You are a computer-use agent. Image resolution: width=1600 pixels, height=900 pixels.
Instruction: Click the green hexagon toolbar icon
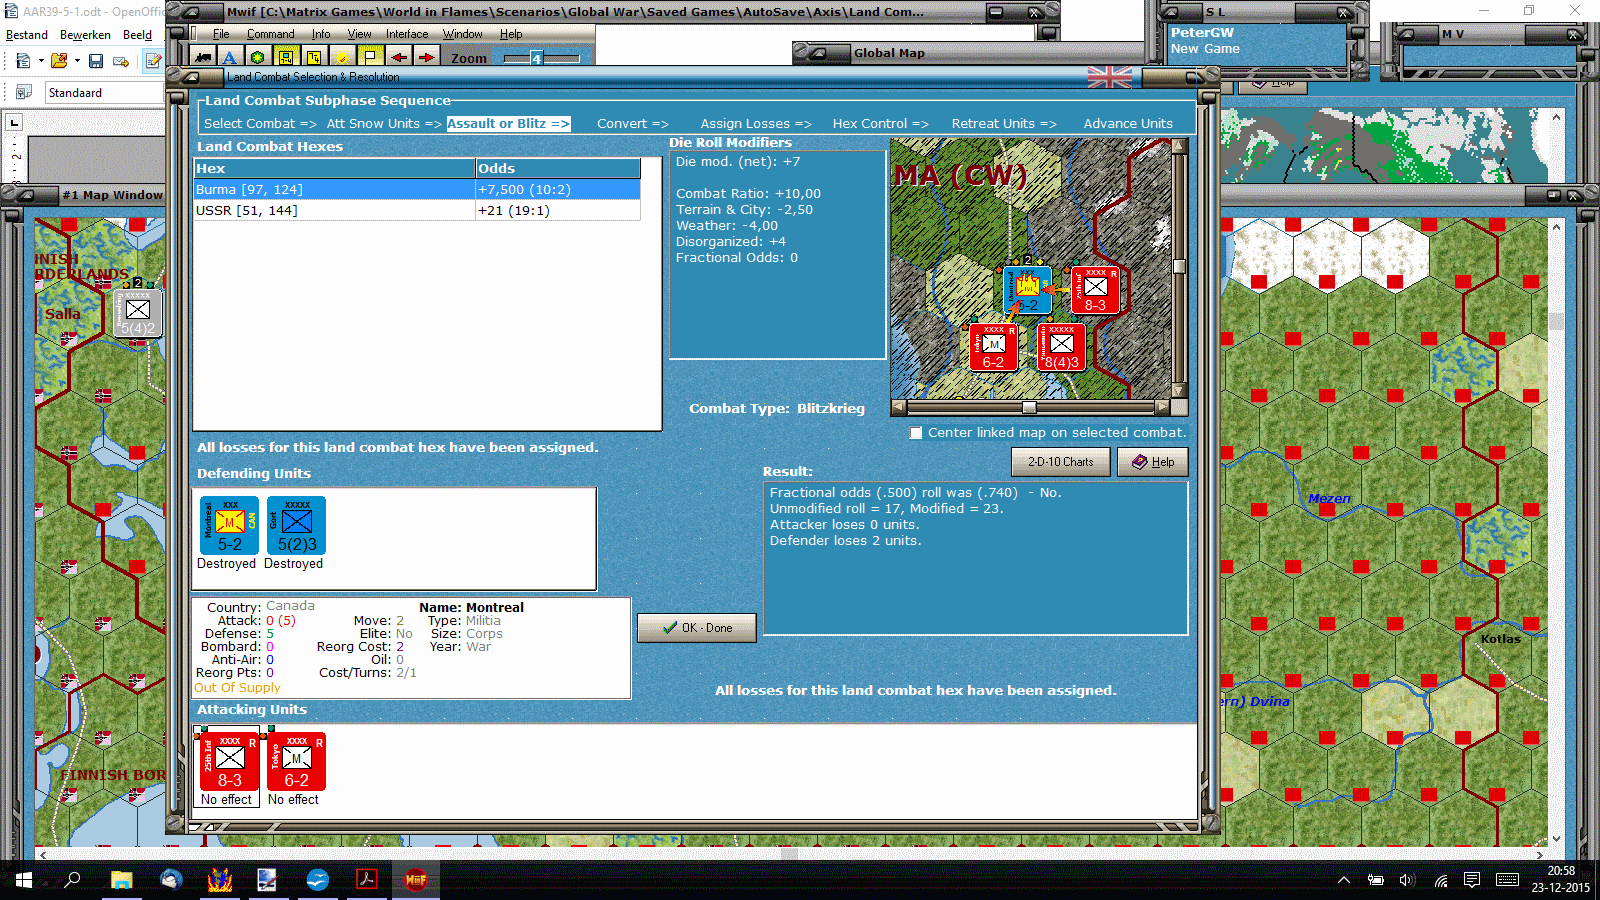click(x=258, y=57)
